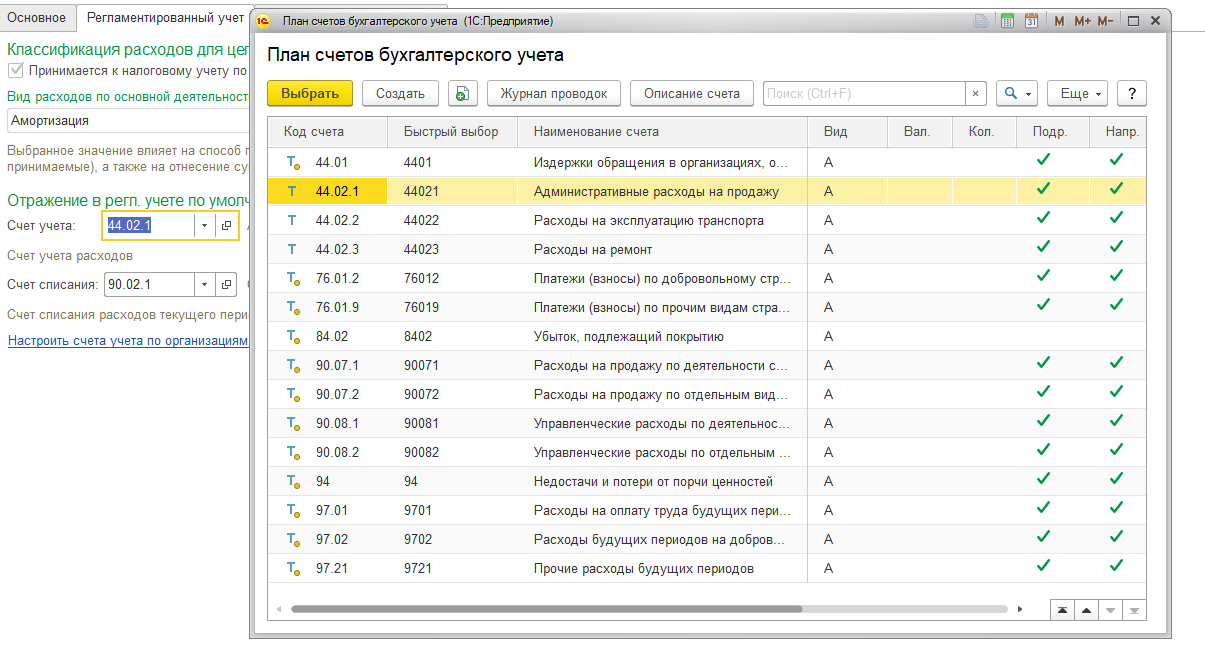Image resolution: width=1205 pixels, height=648 pixels.
Task: Click the Вид column header
Action: [847, 131]
